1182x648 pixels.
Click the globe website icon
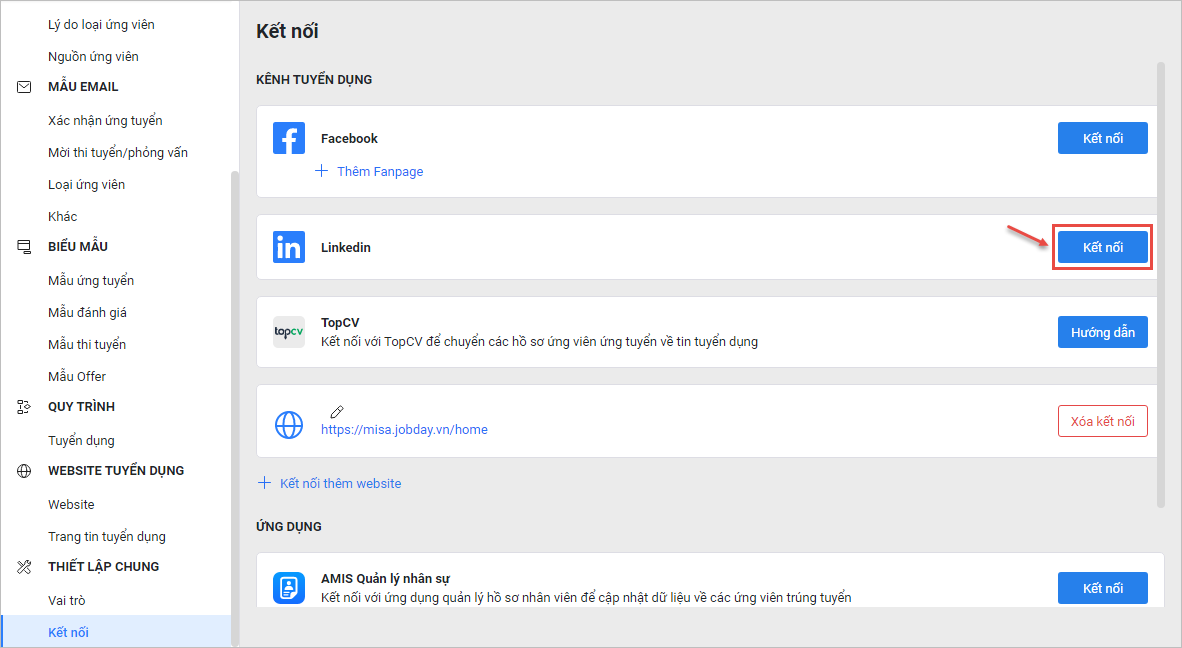pyautogui.click(x=288, y=425)
